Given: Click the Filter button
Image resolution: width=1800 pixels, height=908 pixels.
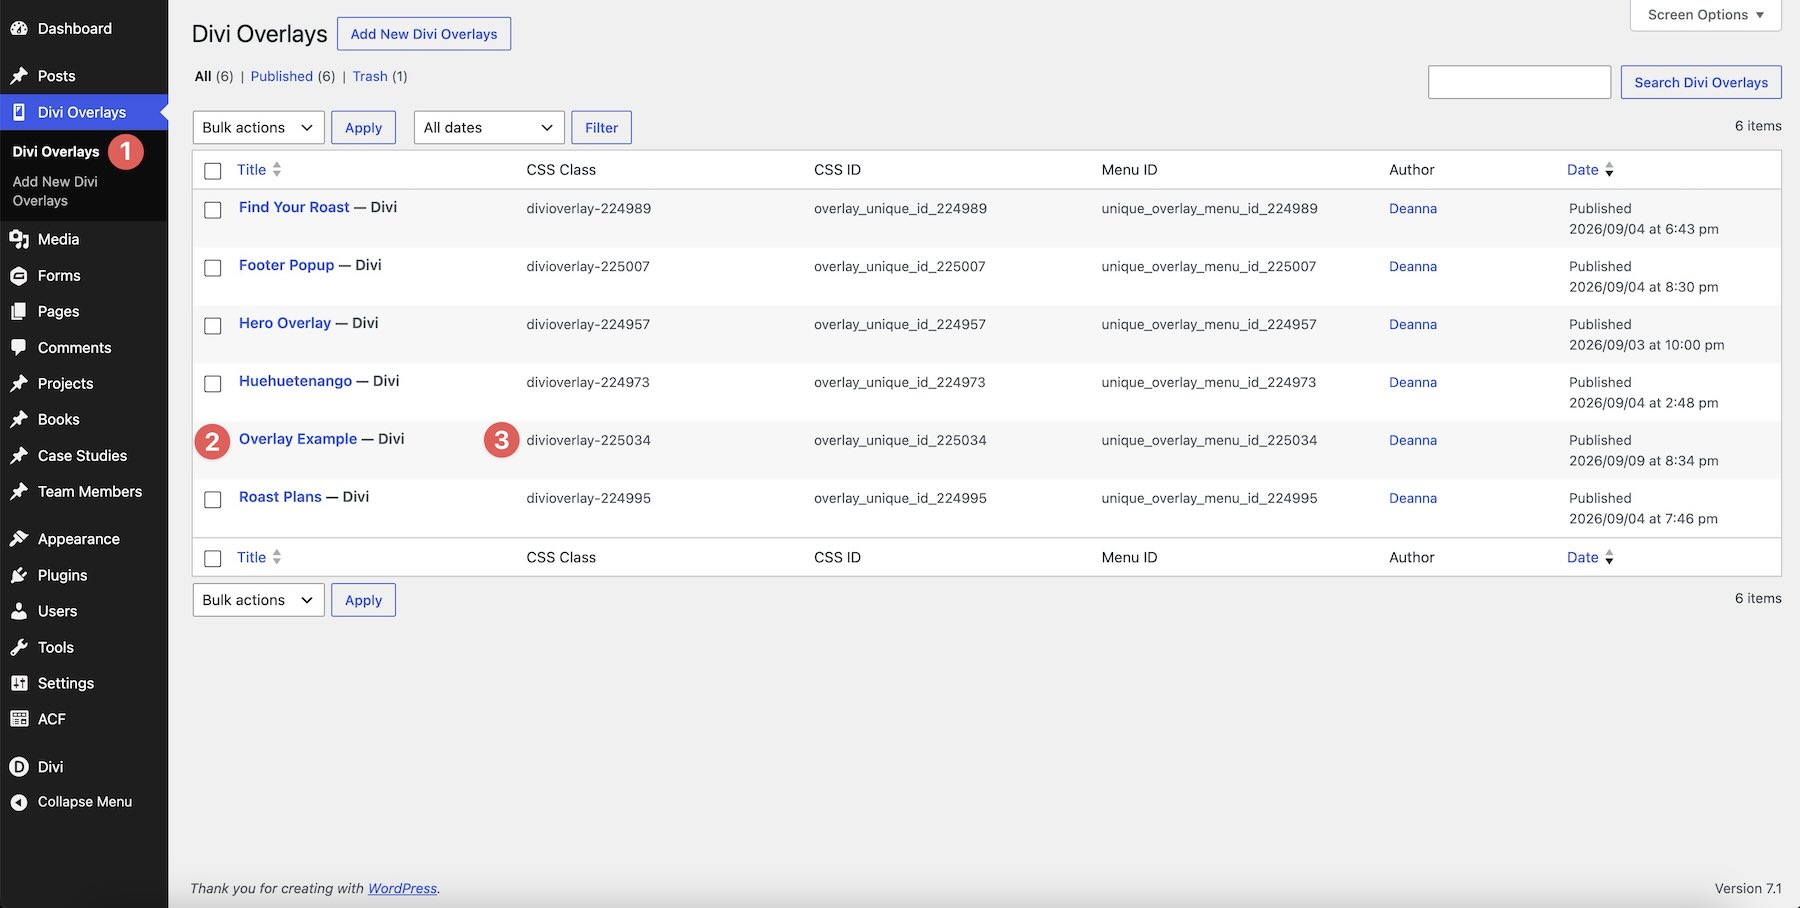Looking at the screenshot, I should (x=601, y=128).
